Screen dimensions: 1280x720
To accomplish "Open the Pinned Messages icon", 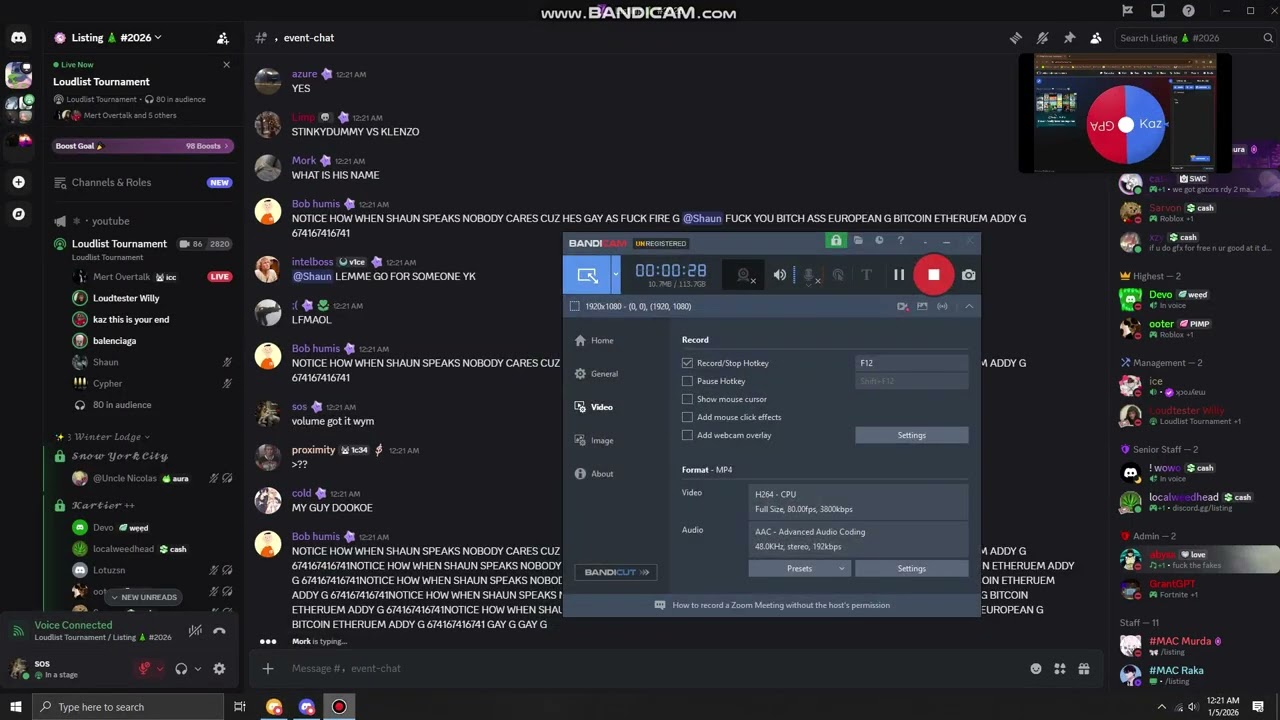I will click(1070, 38).
